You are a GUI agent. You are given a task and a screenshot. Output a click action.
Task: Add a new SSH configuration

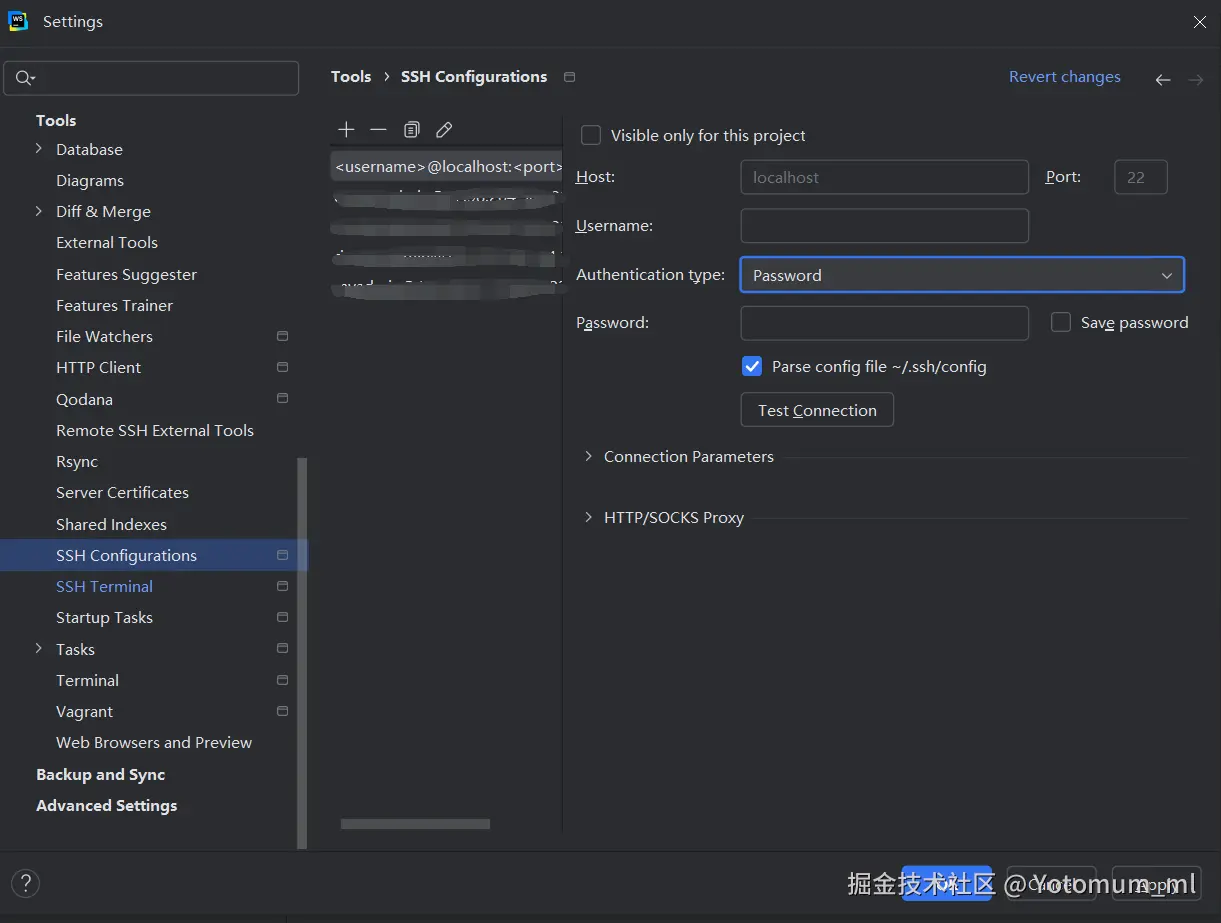tap(346, 130)
